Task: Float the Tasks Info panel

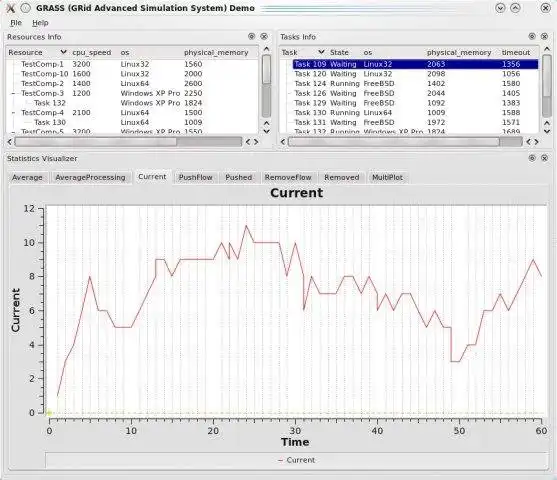Action: click(x=532, y=36)
